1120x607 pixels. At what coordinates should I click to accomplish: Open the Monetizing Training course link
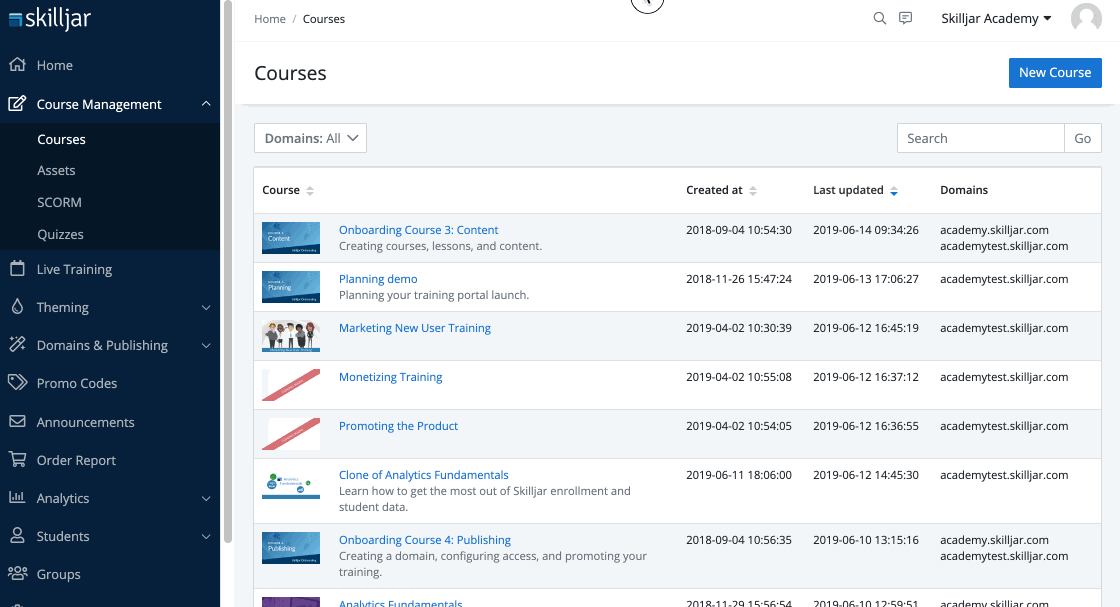pos(390,377)
